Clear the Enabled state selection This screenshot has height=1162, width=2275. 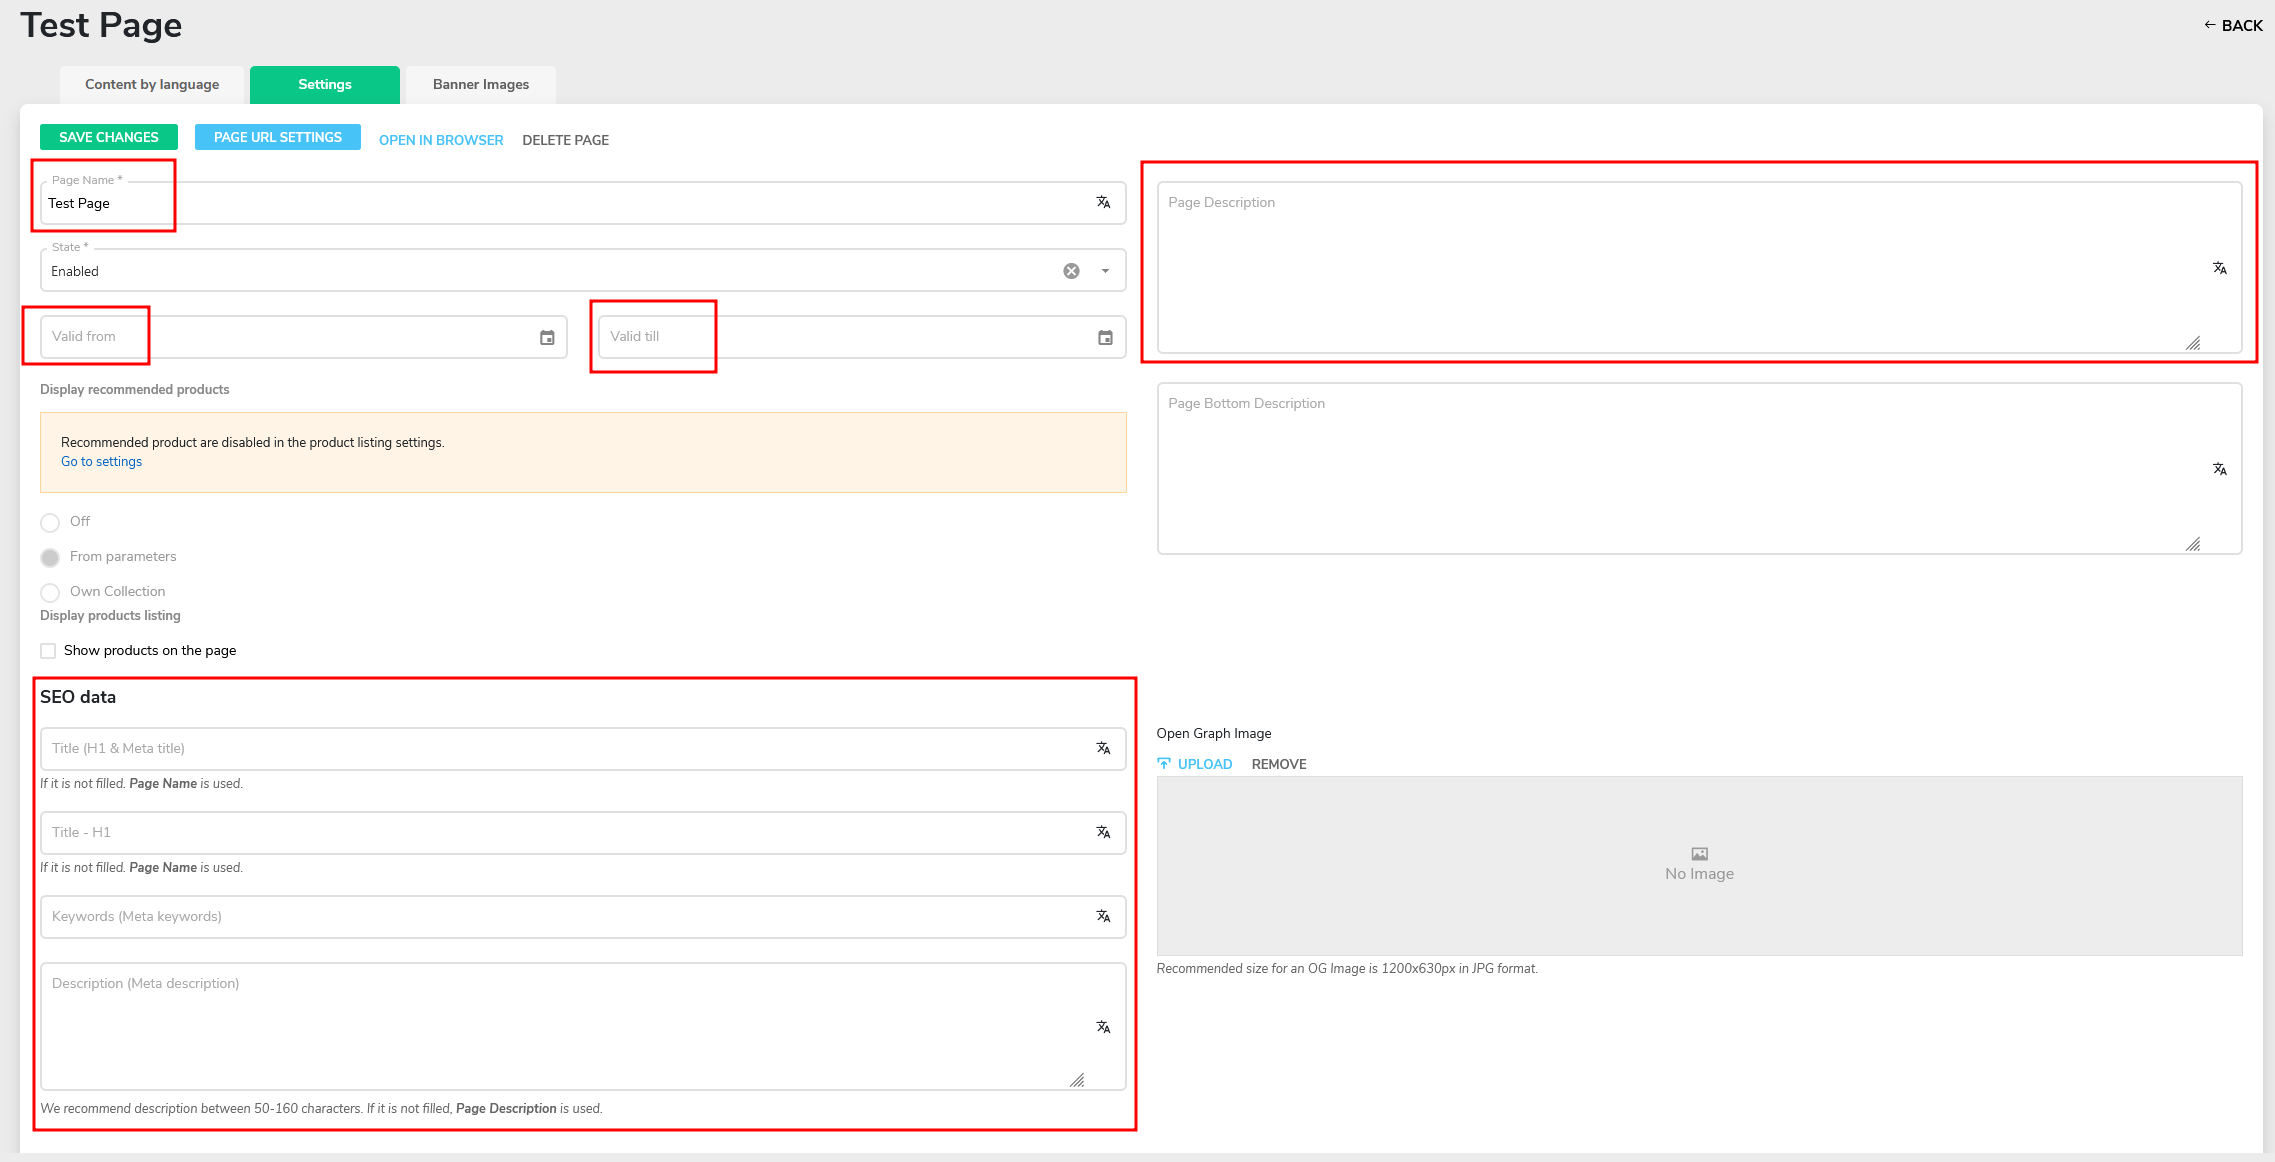(1071, 271)
